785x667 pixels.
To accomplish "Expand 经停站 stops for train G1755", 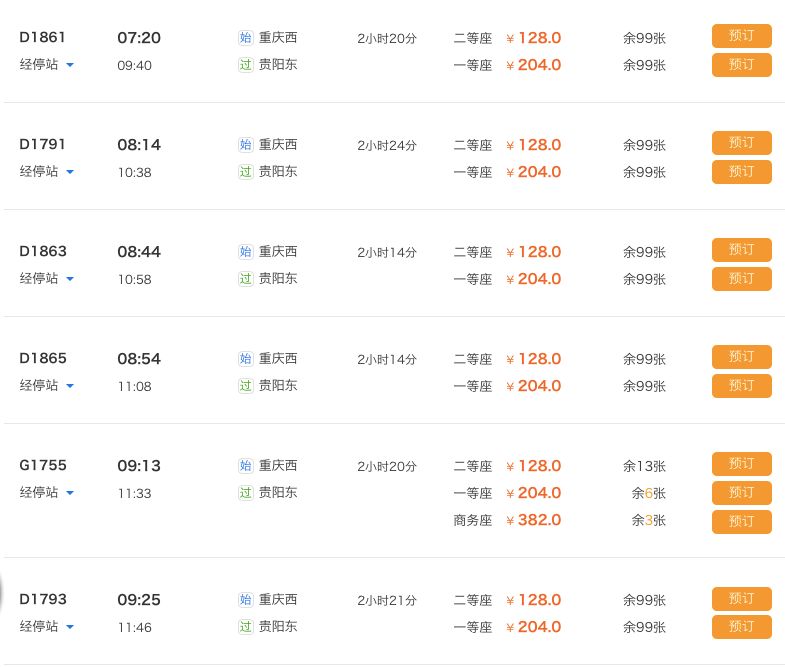I will (x=47, y=493).
